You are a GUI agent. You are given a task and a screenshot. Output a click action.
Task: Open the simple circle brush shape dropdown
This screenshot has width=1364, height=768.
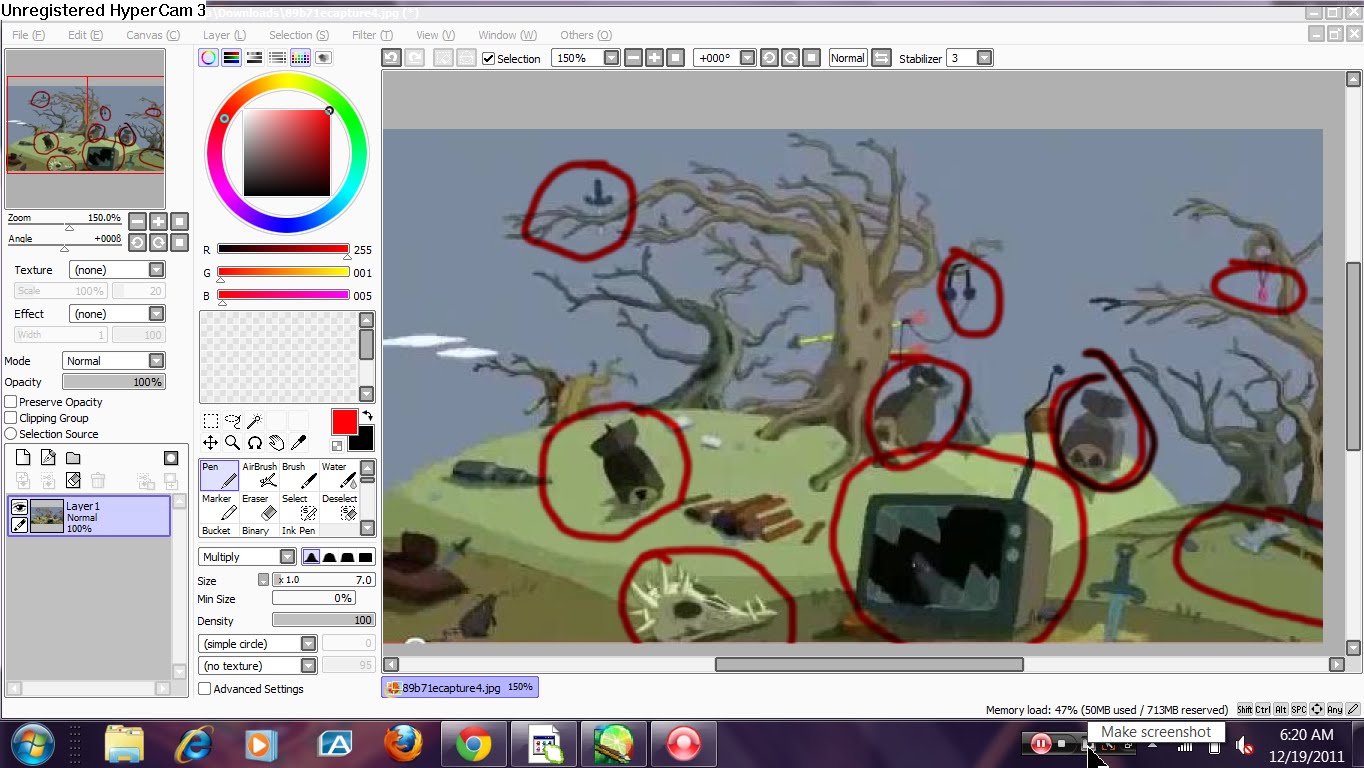(x=258, y=644)
